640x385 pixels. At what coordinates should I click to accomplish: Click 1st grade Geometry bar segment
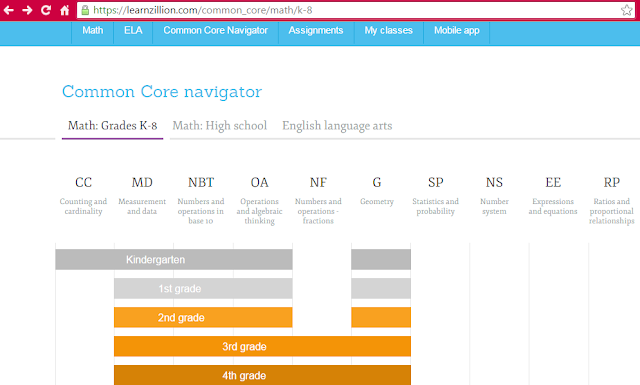coord(381,289)
